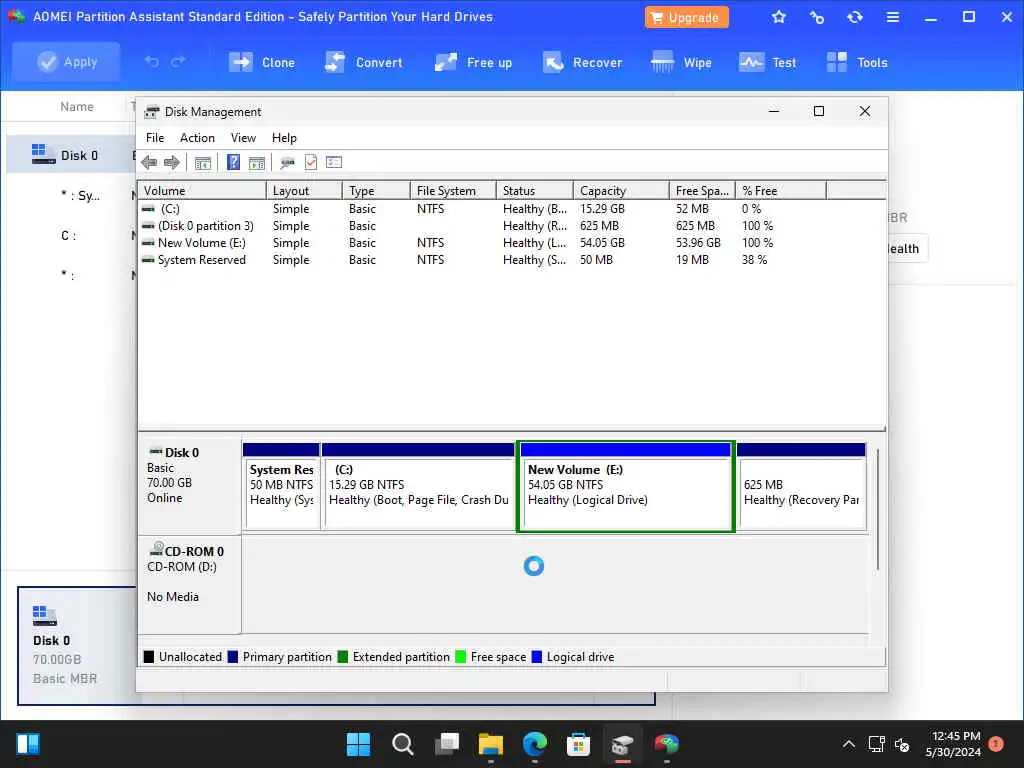Select Disk 0 row in AOMEI list
The image size is (1024, 768).
point(71,155)
